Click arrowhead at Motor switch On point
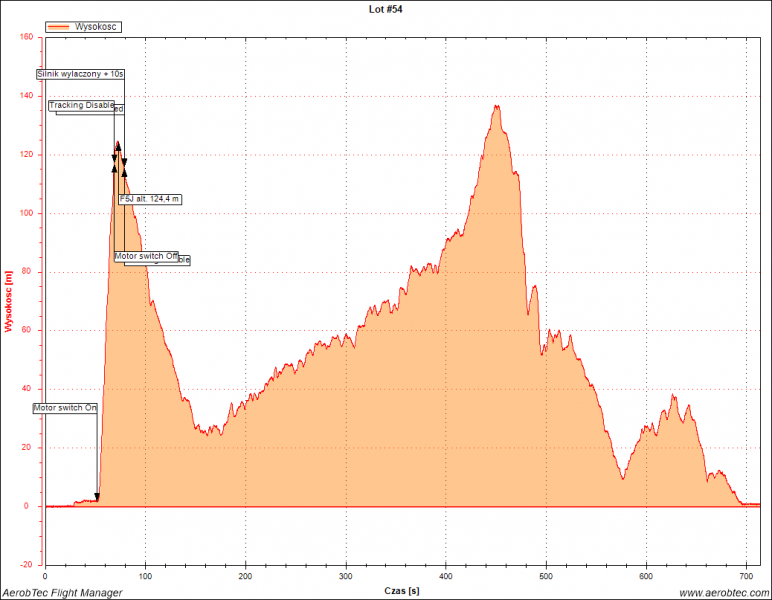 click(97, 497)
